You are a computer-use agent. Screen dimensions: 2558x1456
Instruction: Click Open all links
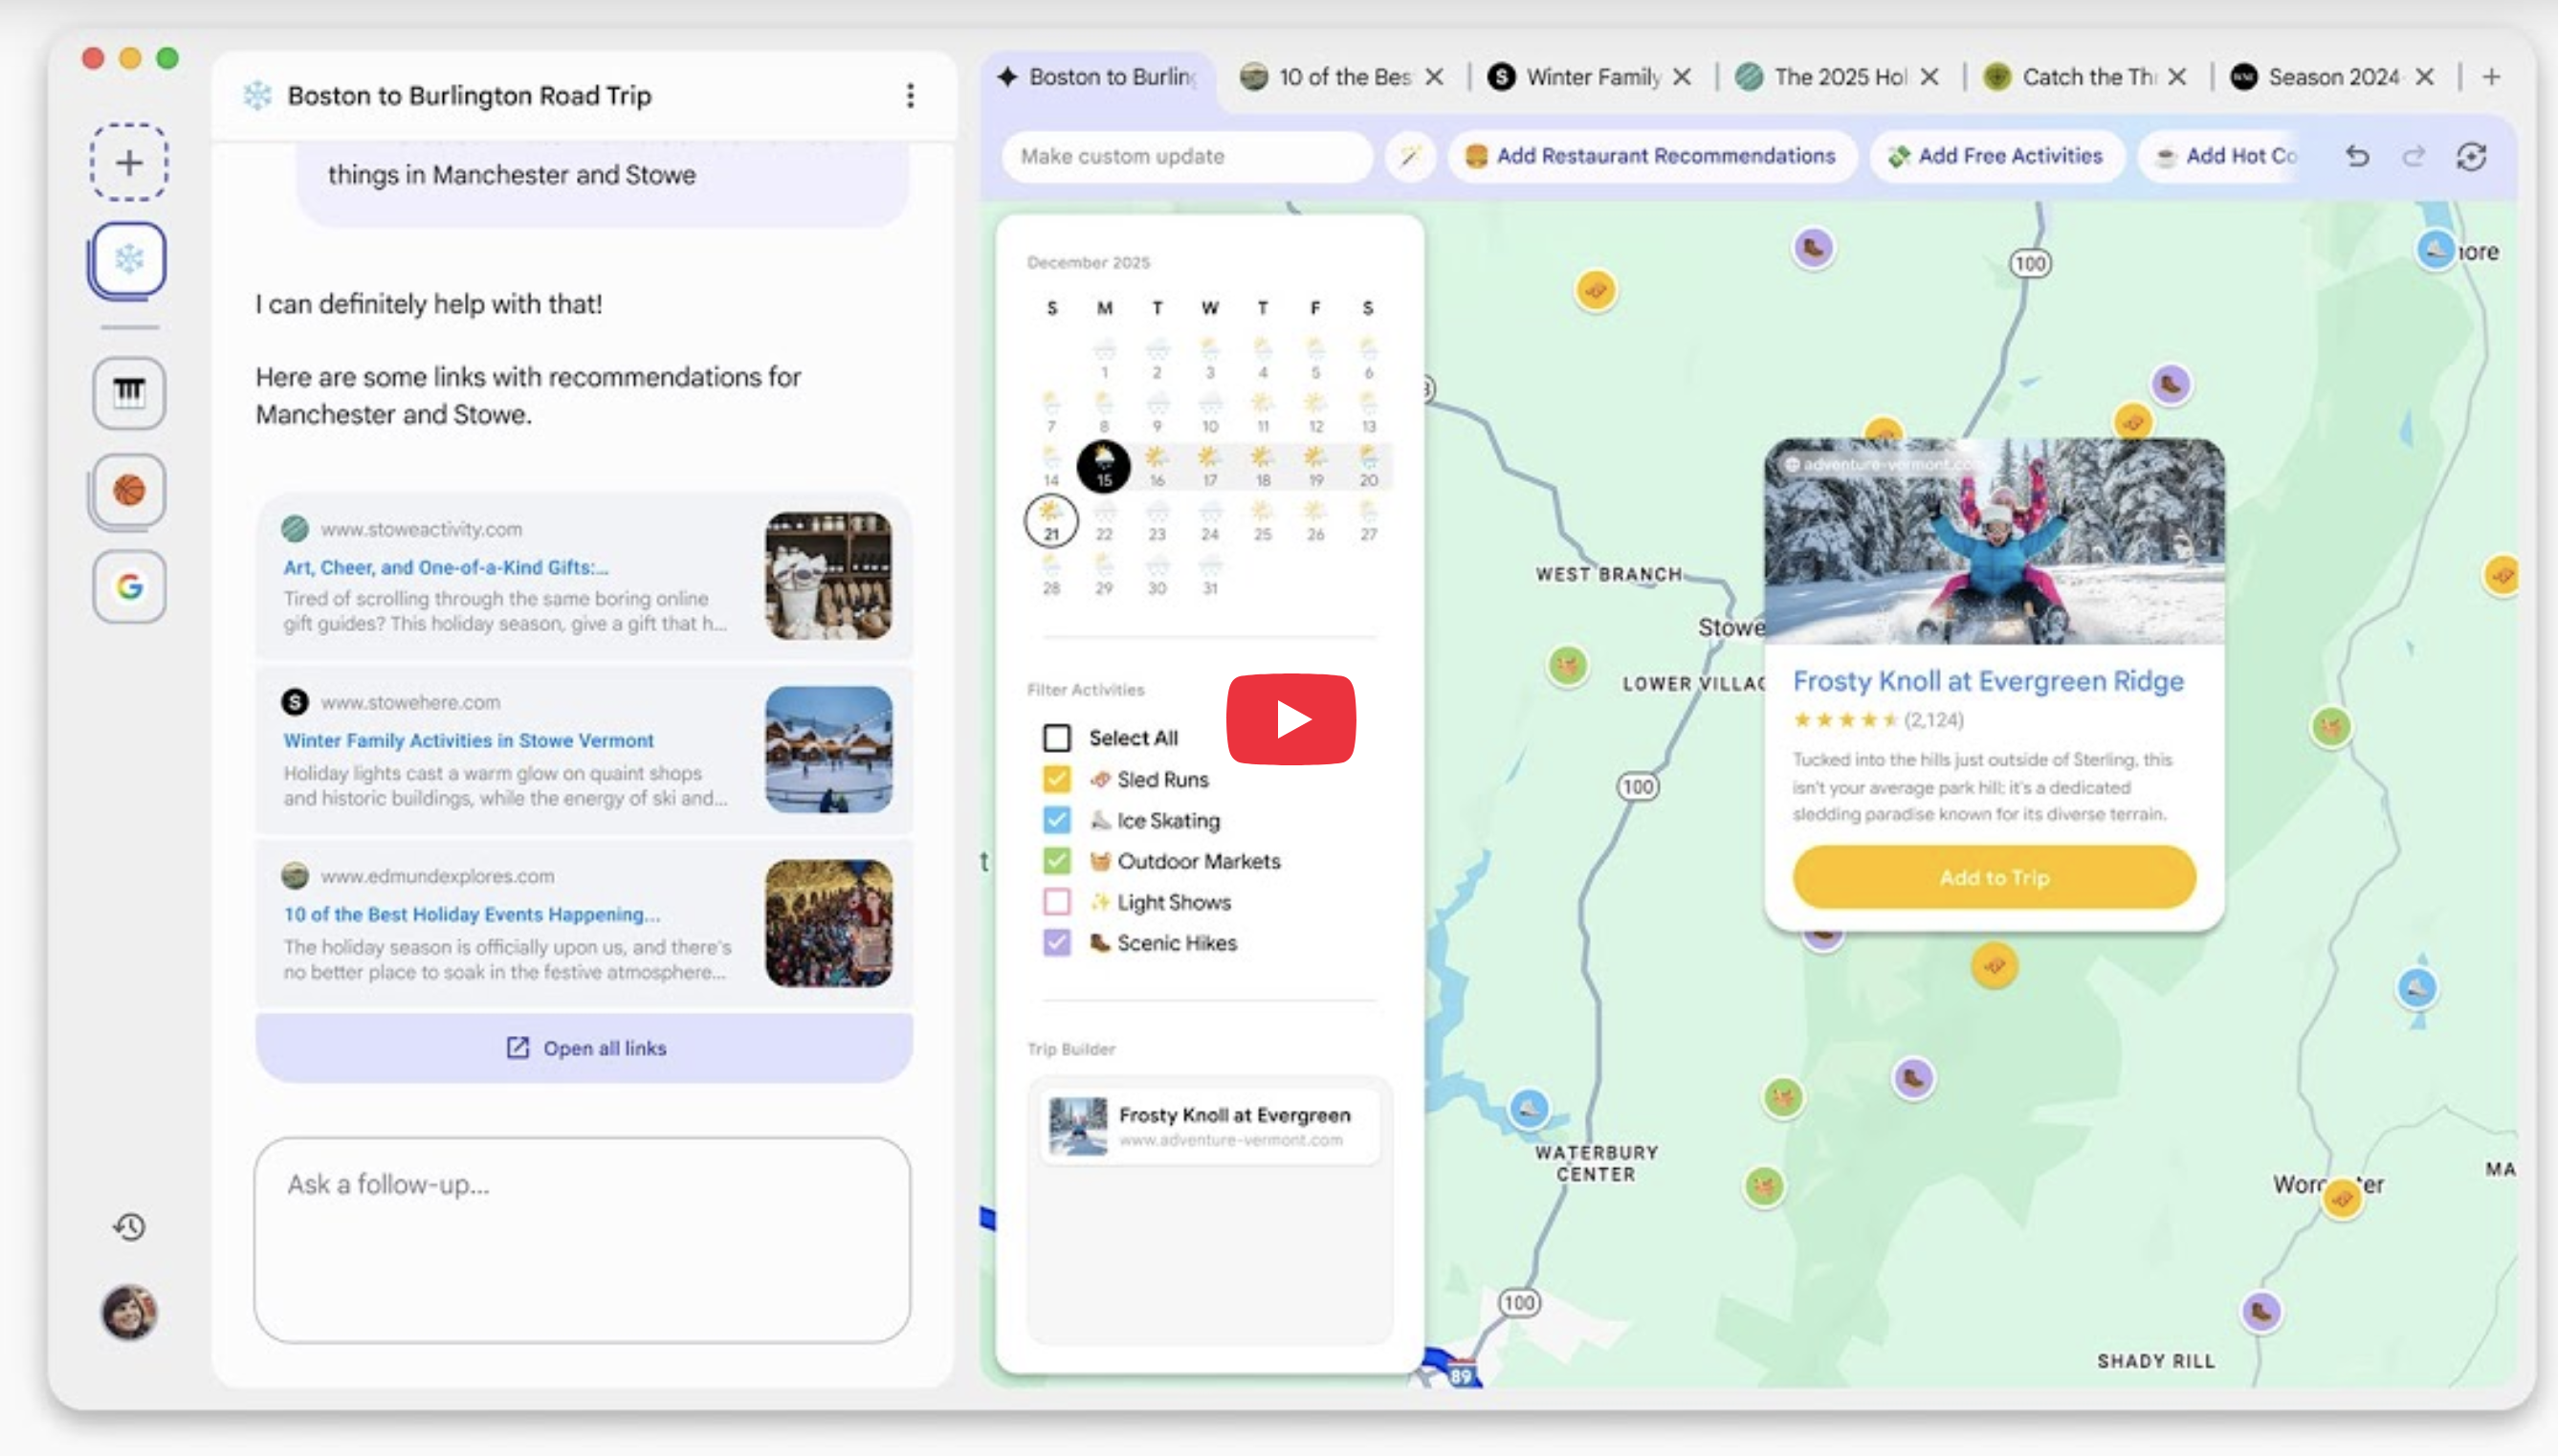(x=585, y=1048)
